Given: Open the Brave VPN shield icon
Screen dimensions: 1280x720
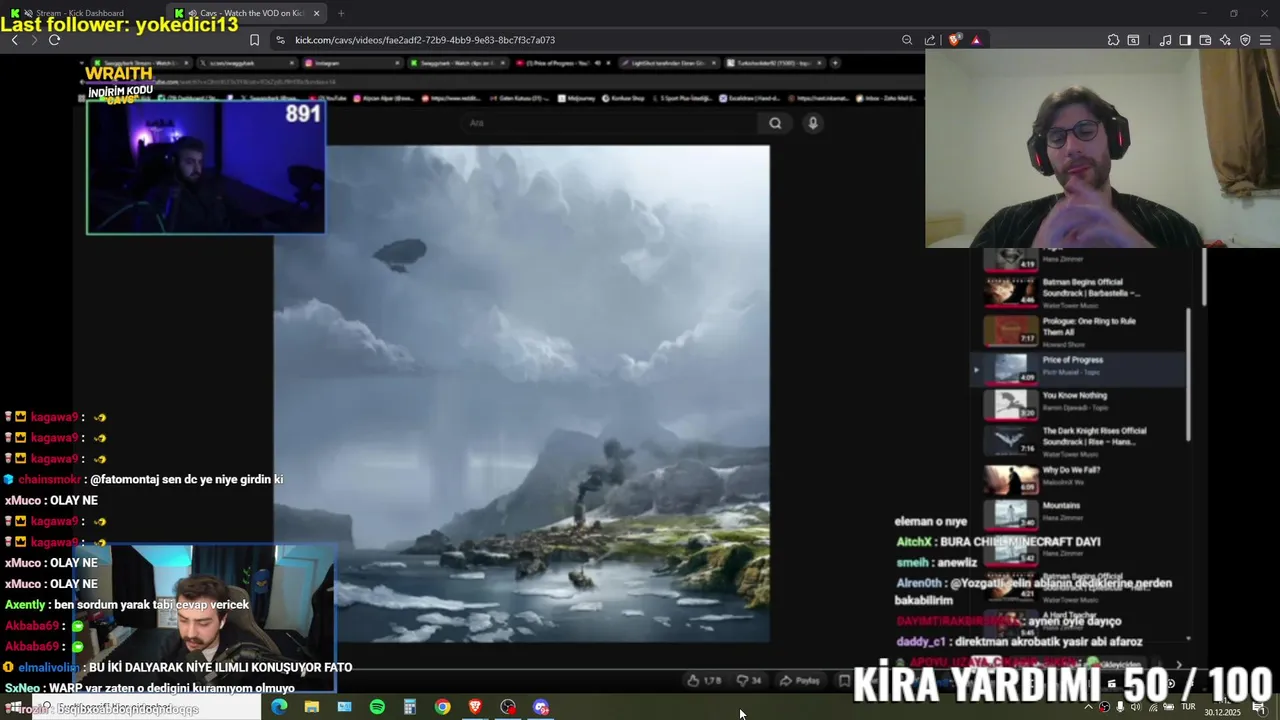Looking at the screenshot, I should [1245, 40].
